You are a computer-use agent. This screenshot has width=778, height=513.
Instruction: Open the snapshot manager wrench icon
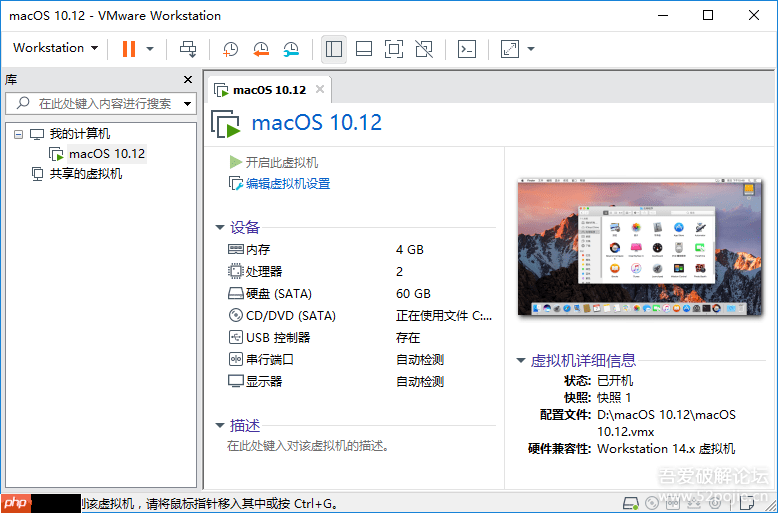tap(291, 49)
